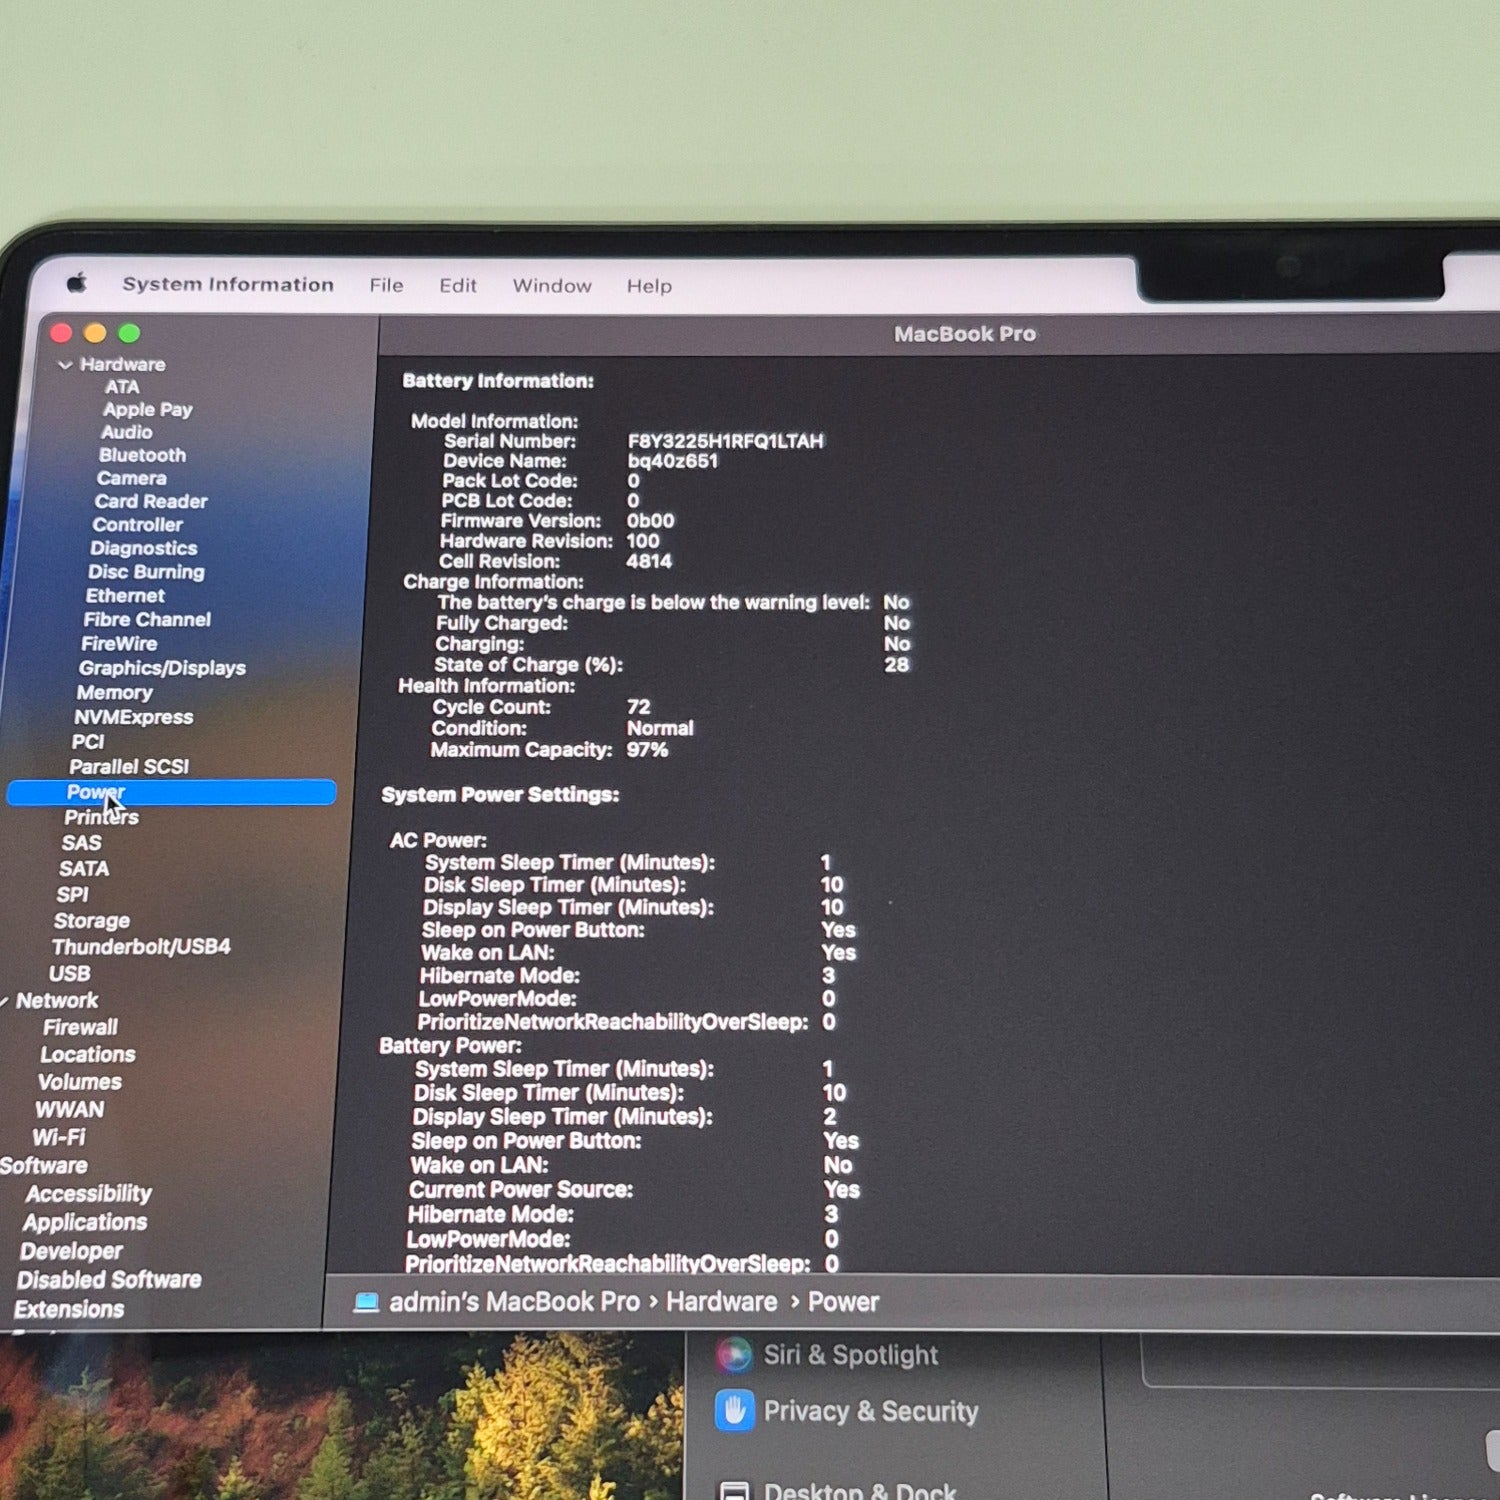Screen dimensions: 1500x1500
Task: Click the Maximum Capacity value 97%
Action: click(x=647, y=750)
